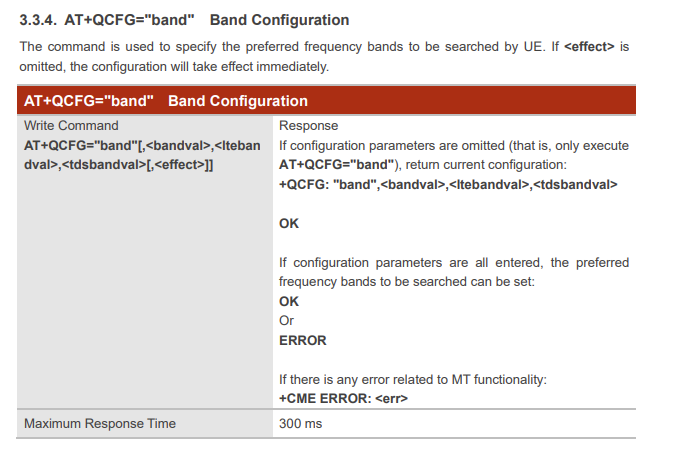The image size is (678, 466).
Task: Click the section heading 3.3.4 Band Configuration
Action: [184, 20]
